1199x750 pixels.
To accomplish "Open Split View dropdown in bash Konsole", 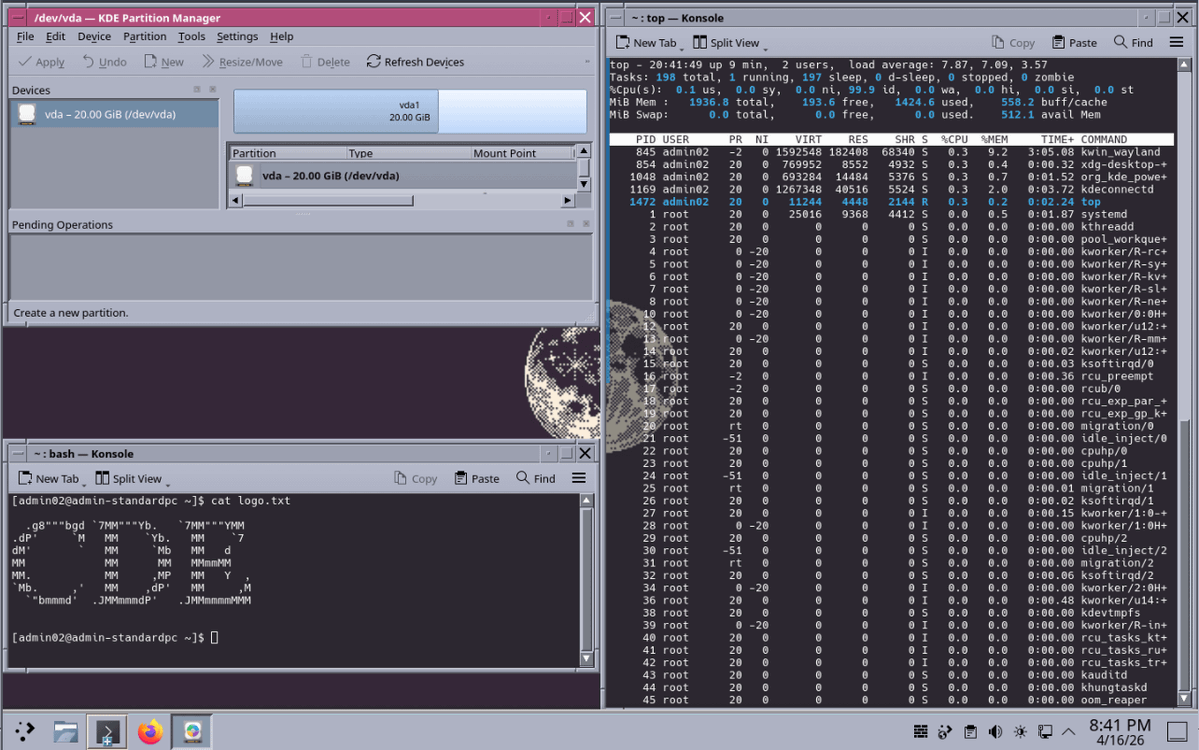I will [x=167, y=483].
